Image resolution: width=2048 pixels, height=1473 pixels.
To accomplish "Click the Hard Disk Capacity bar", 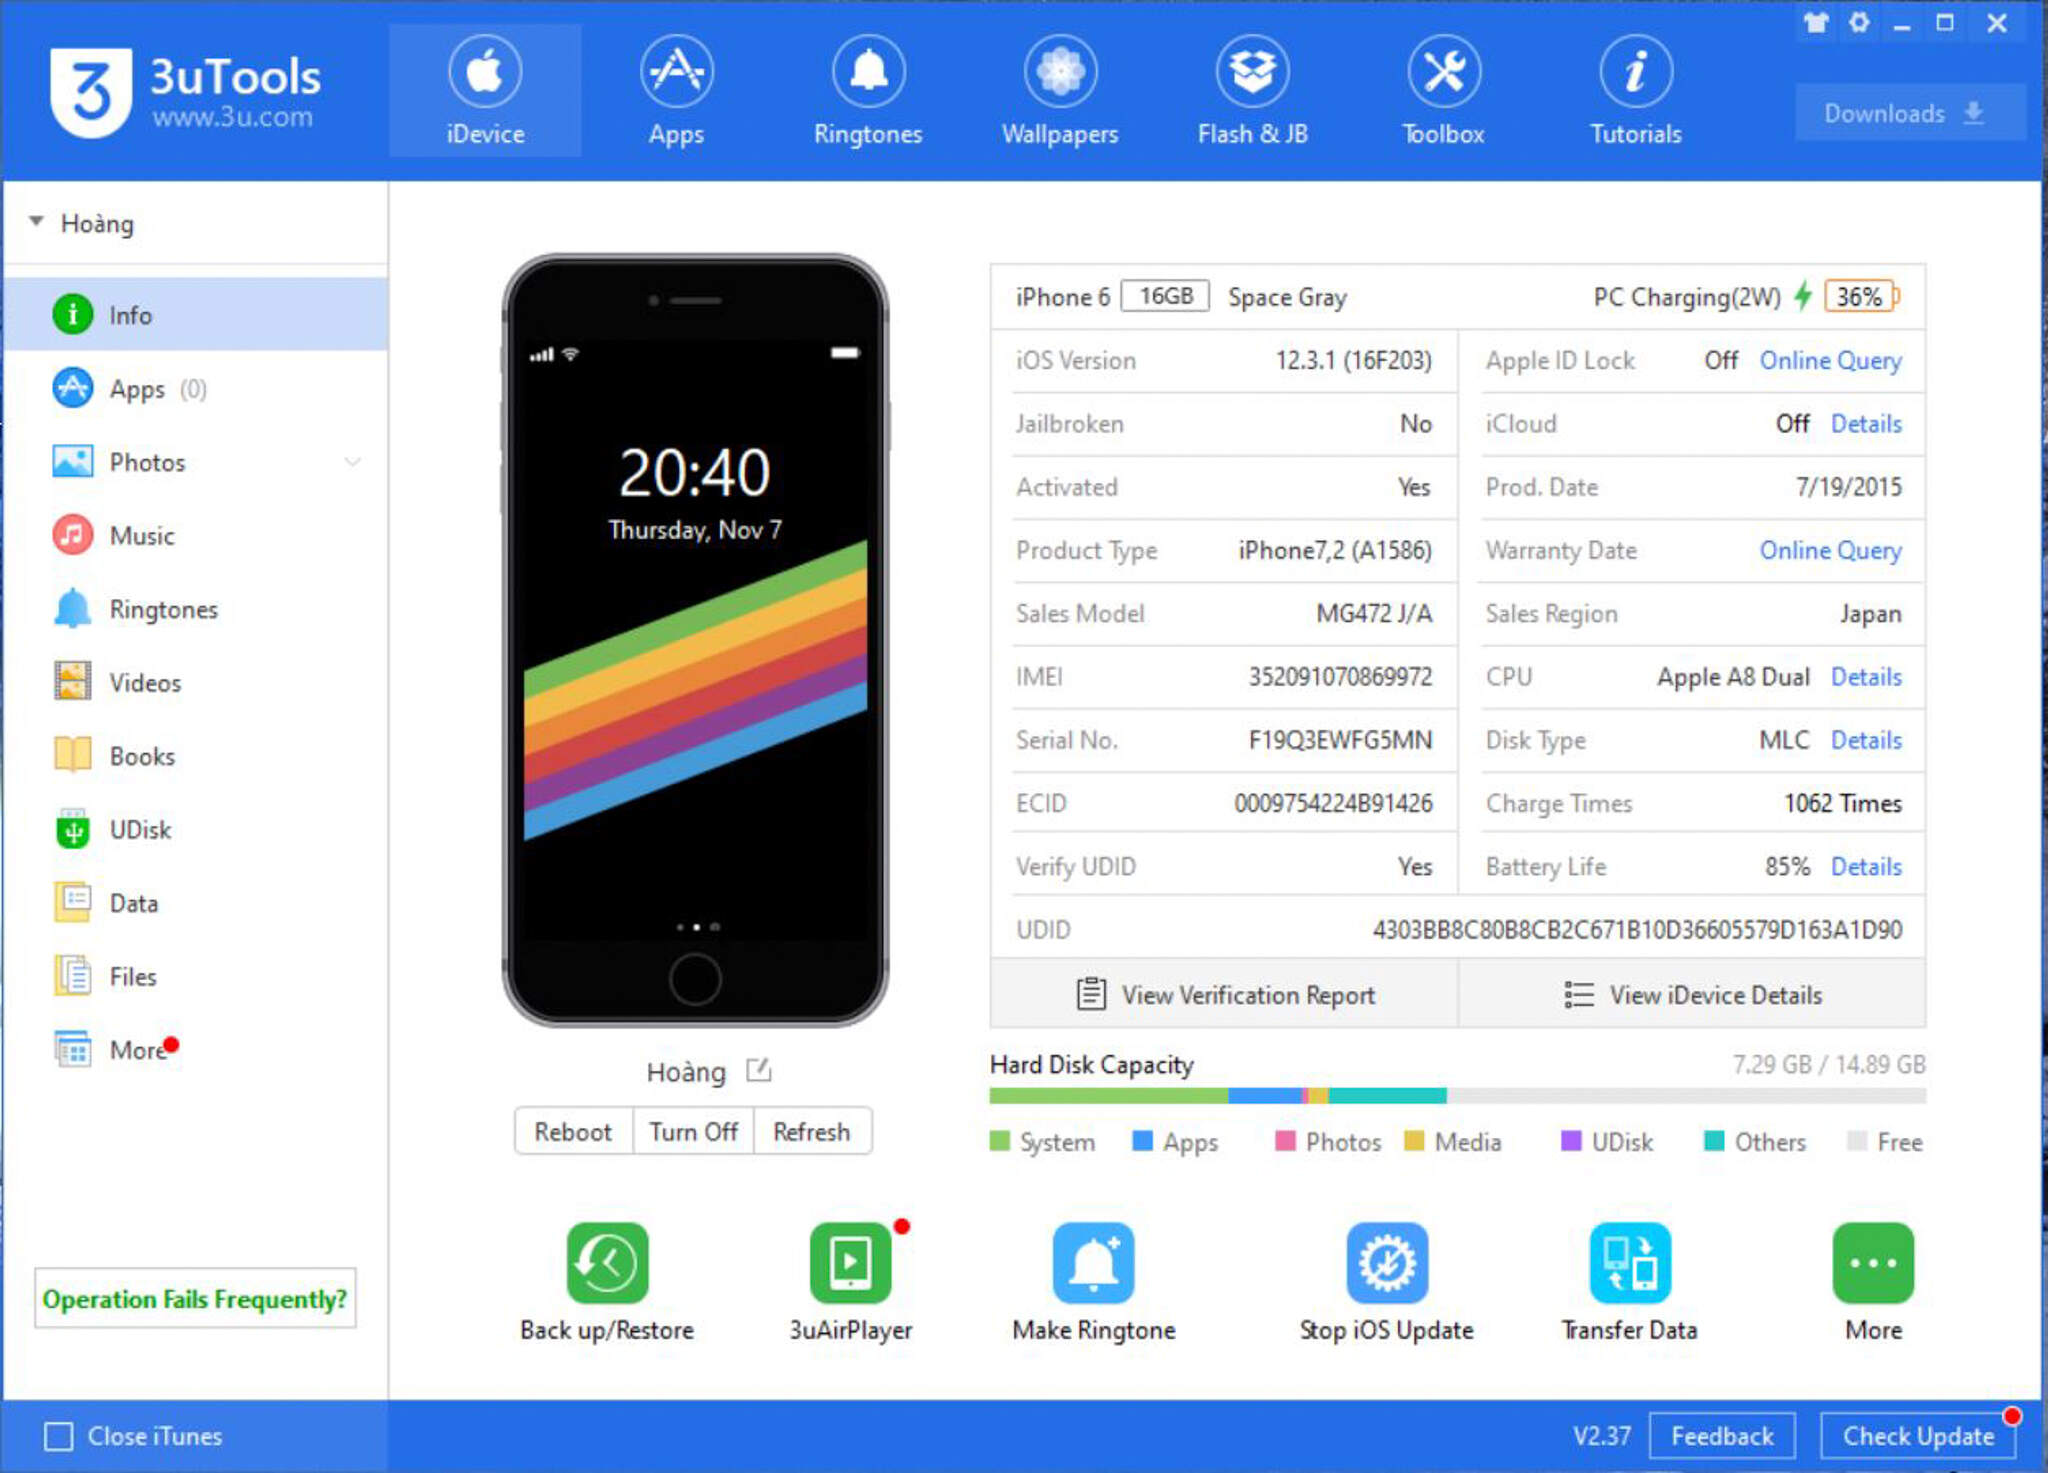I will point(1456,1096).
